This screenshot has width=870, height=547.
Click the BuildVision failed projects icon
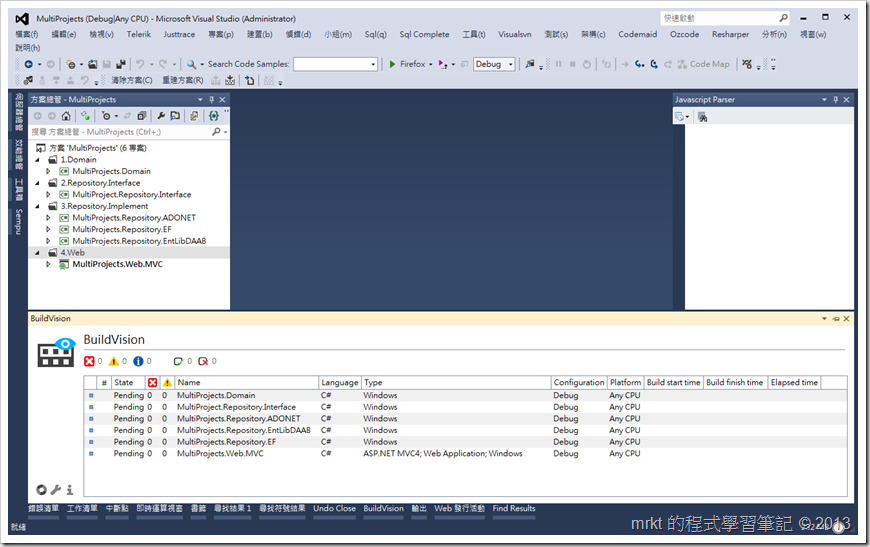203,362
